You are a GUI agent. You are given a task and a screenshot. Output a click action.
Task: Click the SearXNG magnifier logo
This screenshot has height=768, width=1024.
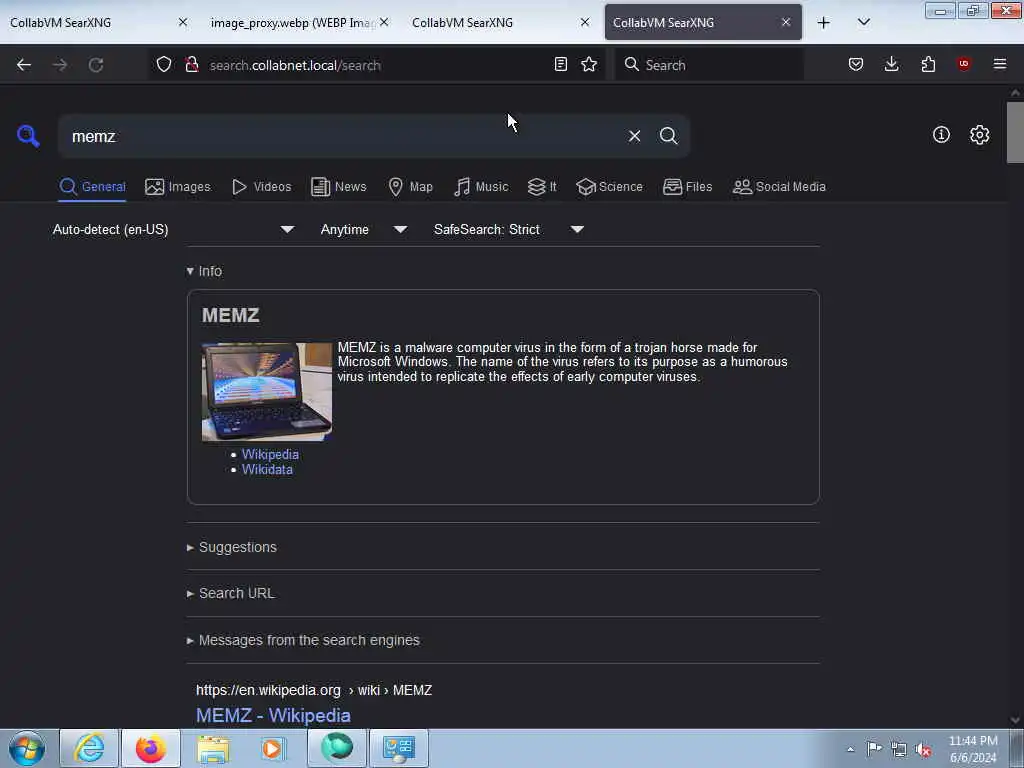coord(28,136)
